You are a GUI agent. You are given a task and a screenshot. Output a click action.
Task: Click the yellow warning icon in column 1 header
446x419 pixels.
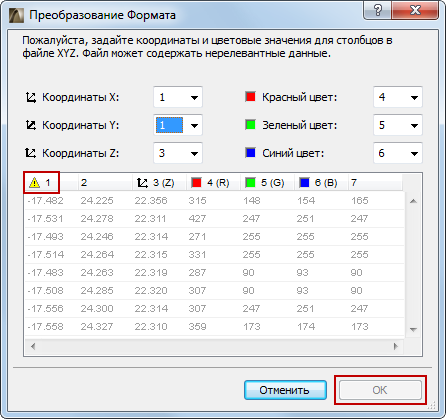pos(34,183)
